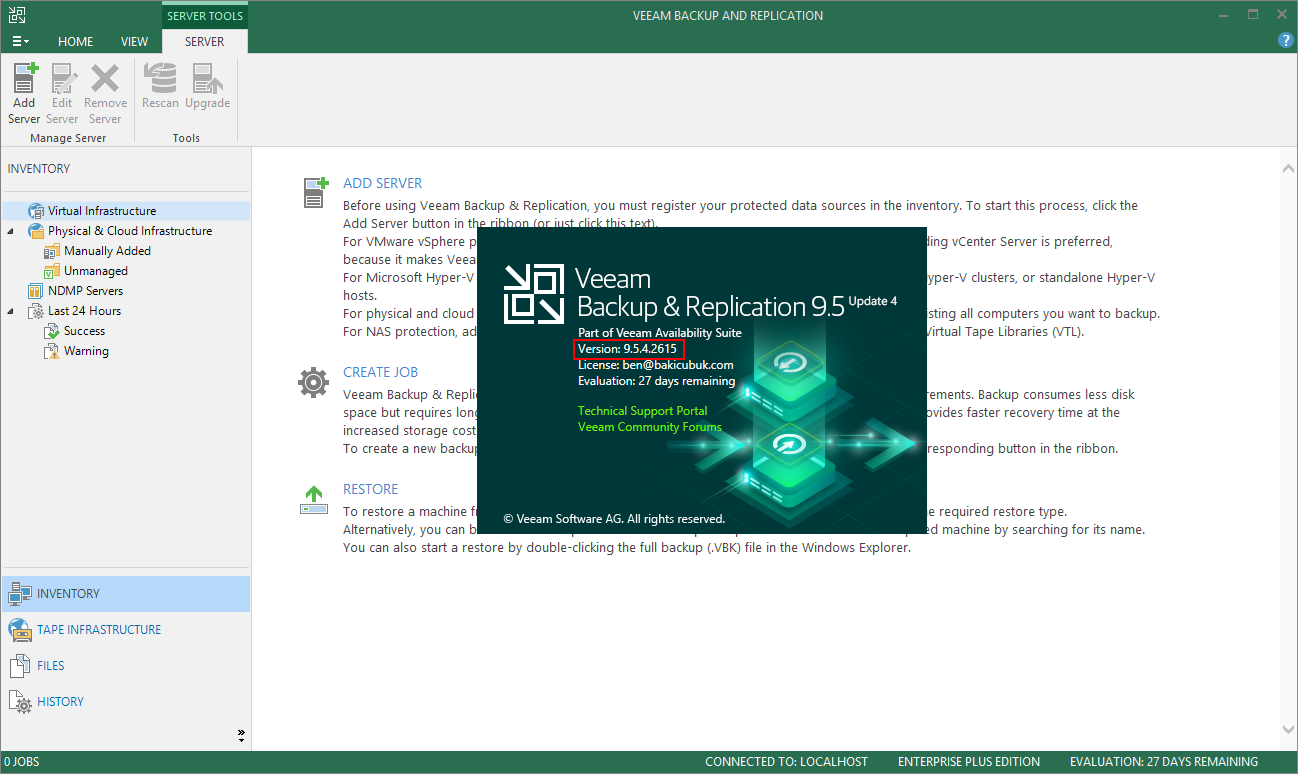The height and width of the screenshot is (774, 1298).
Task: Click the Restore green arrow icon
Action: tap(314, 499)
